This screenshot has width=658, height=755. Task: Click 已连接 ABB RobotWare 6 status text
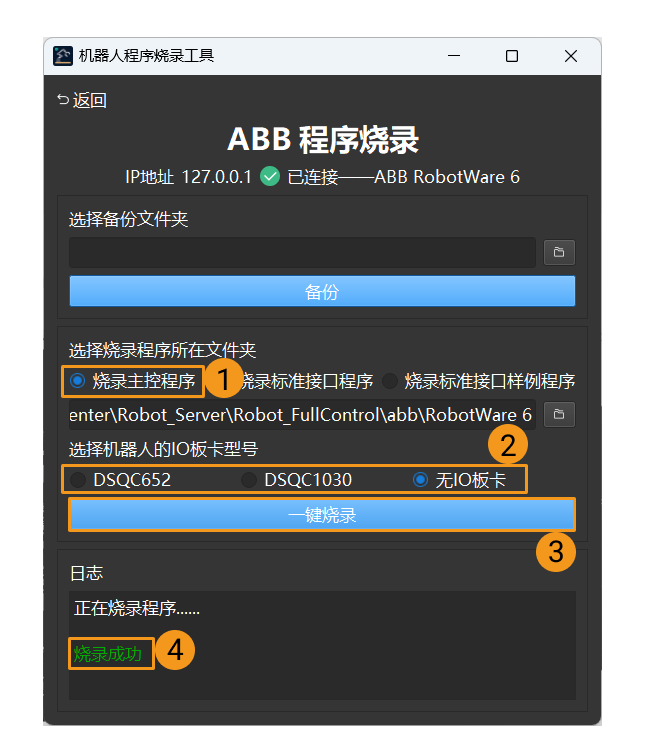pyautogui.click(x=403, y=177)
